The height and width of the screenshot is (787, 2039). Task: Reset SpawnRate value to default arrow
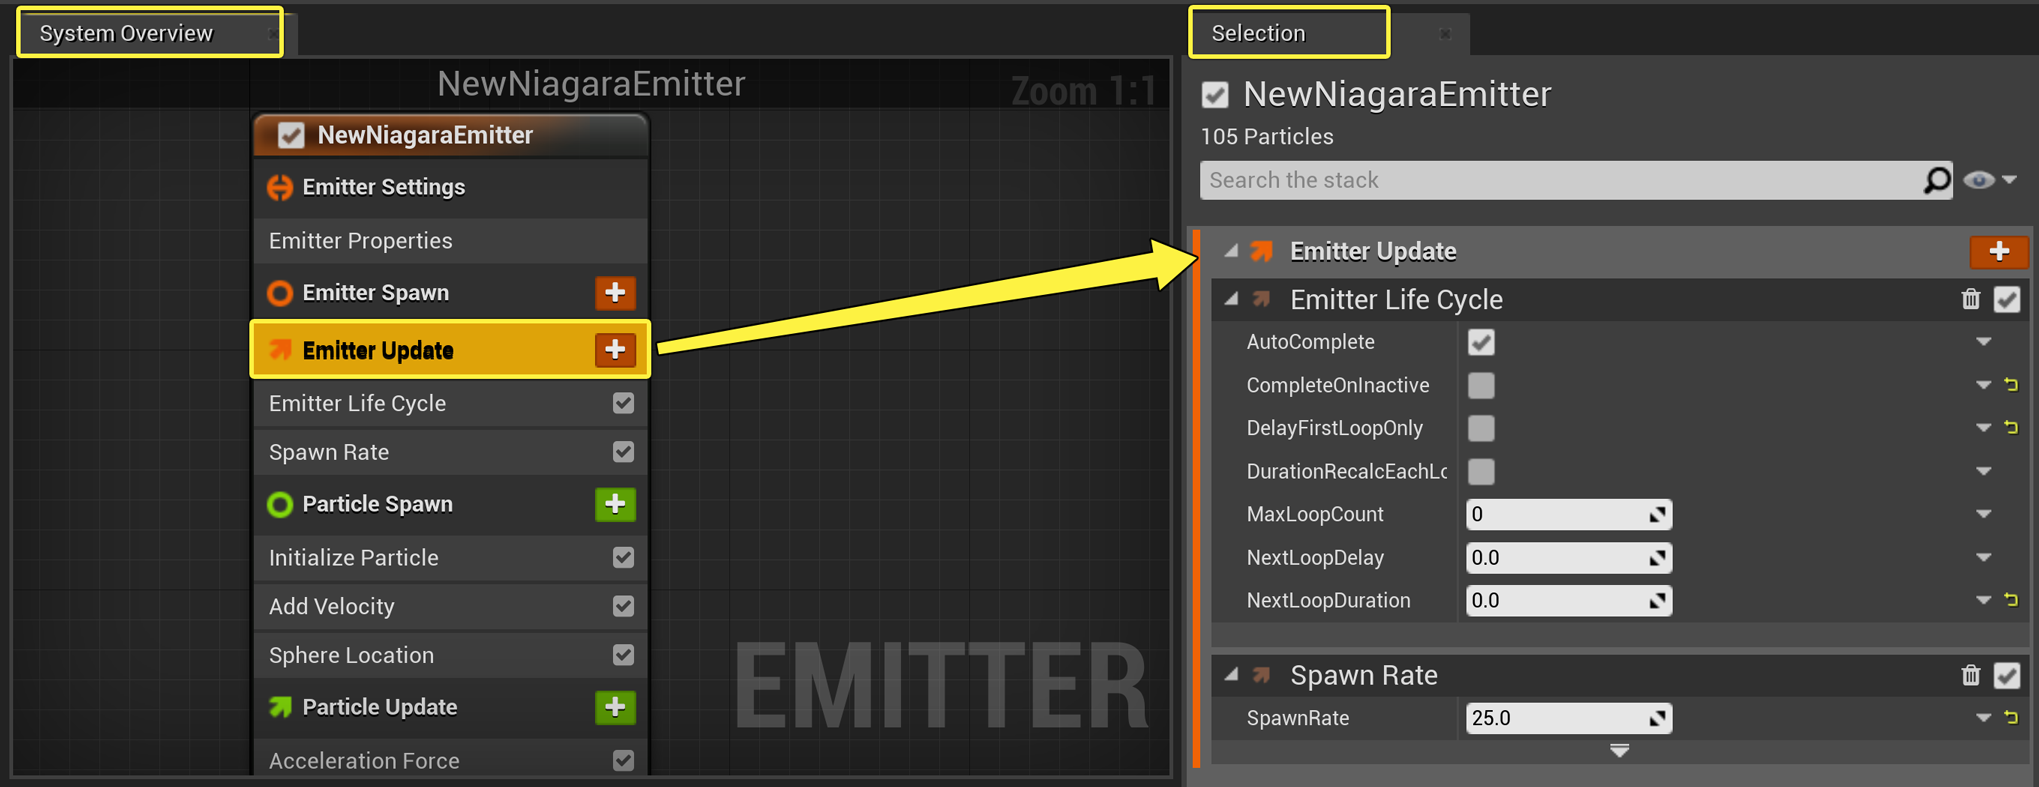pos(2011,718)
